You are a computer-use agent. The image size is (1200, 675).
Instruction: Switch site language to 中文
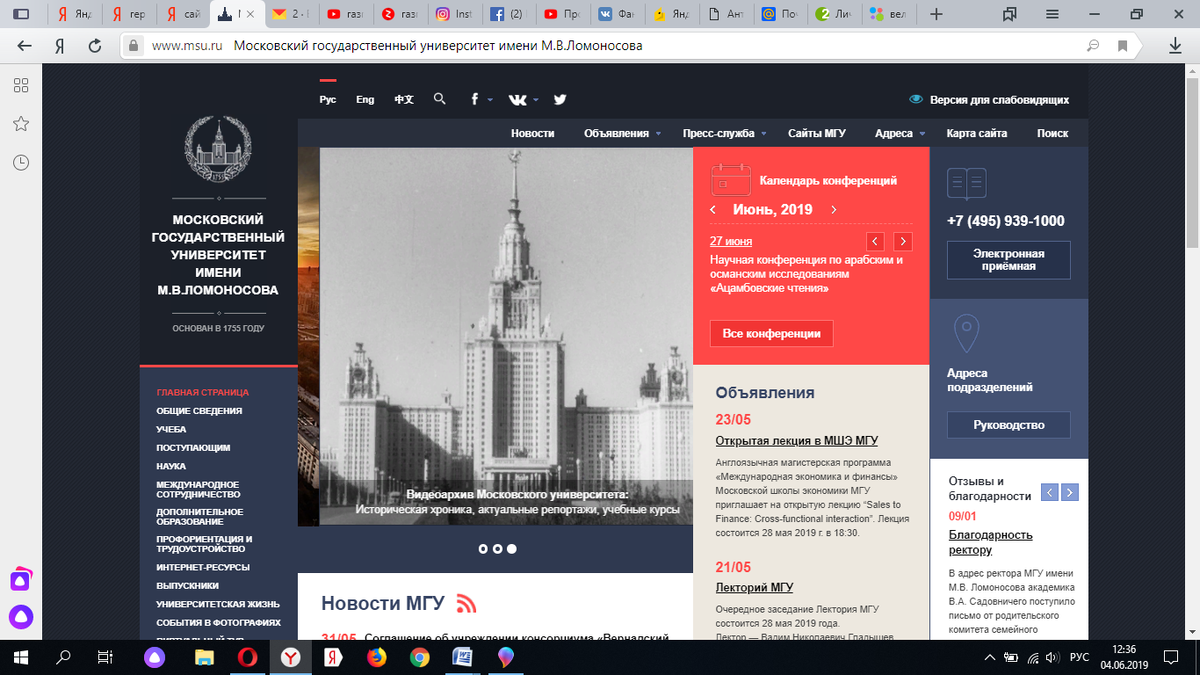404,100
